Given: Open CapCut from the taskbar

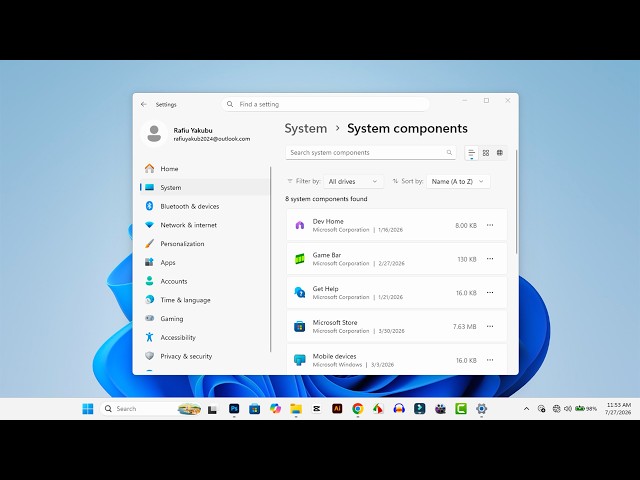Looking at the screenshot, I should 317,409.
